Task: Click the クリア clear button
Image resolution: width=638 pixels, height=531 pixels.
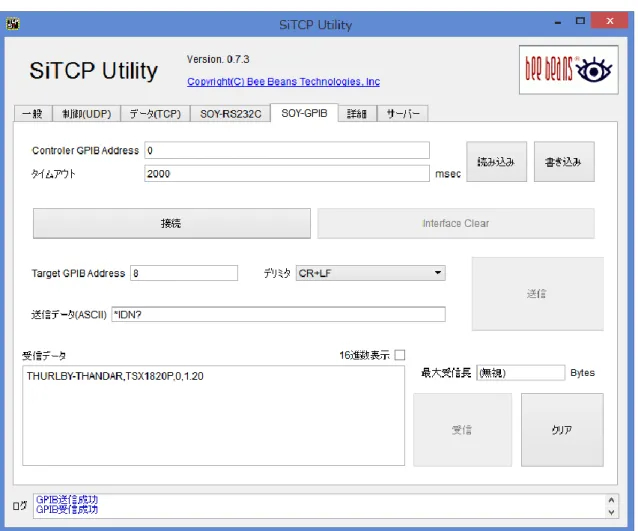Action: click(562, 430)
